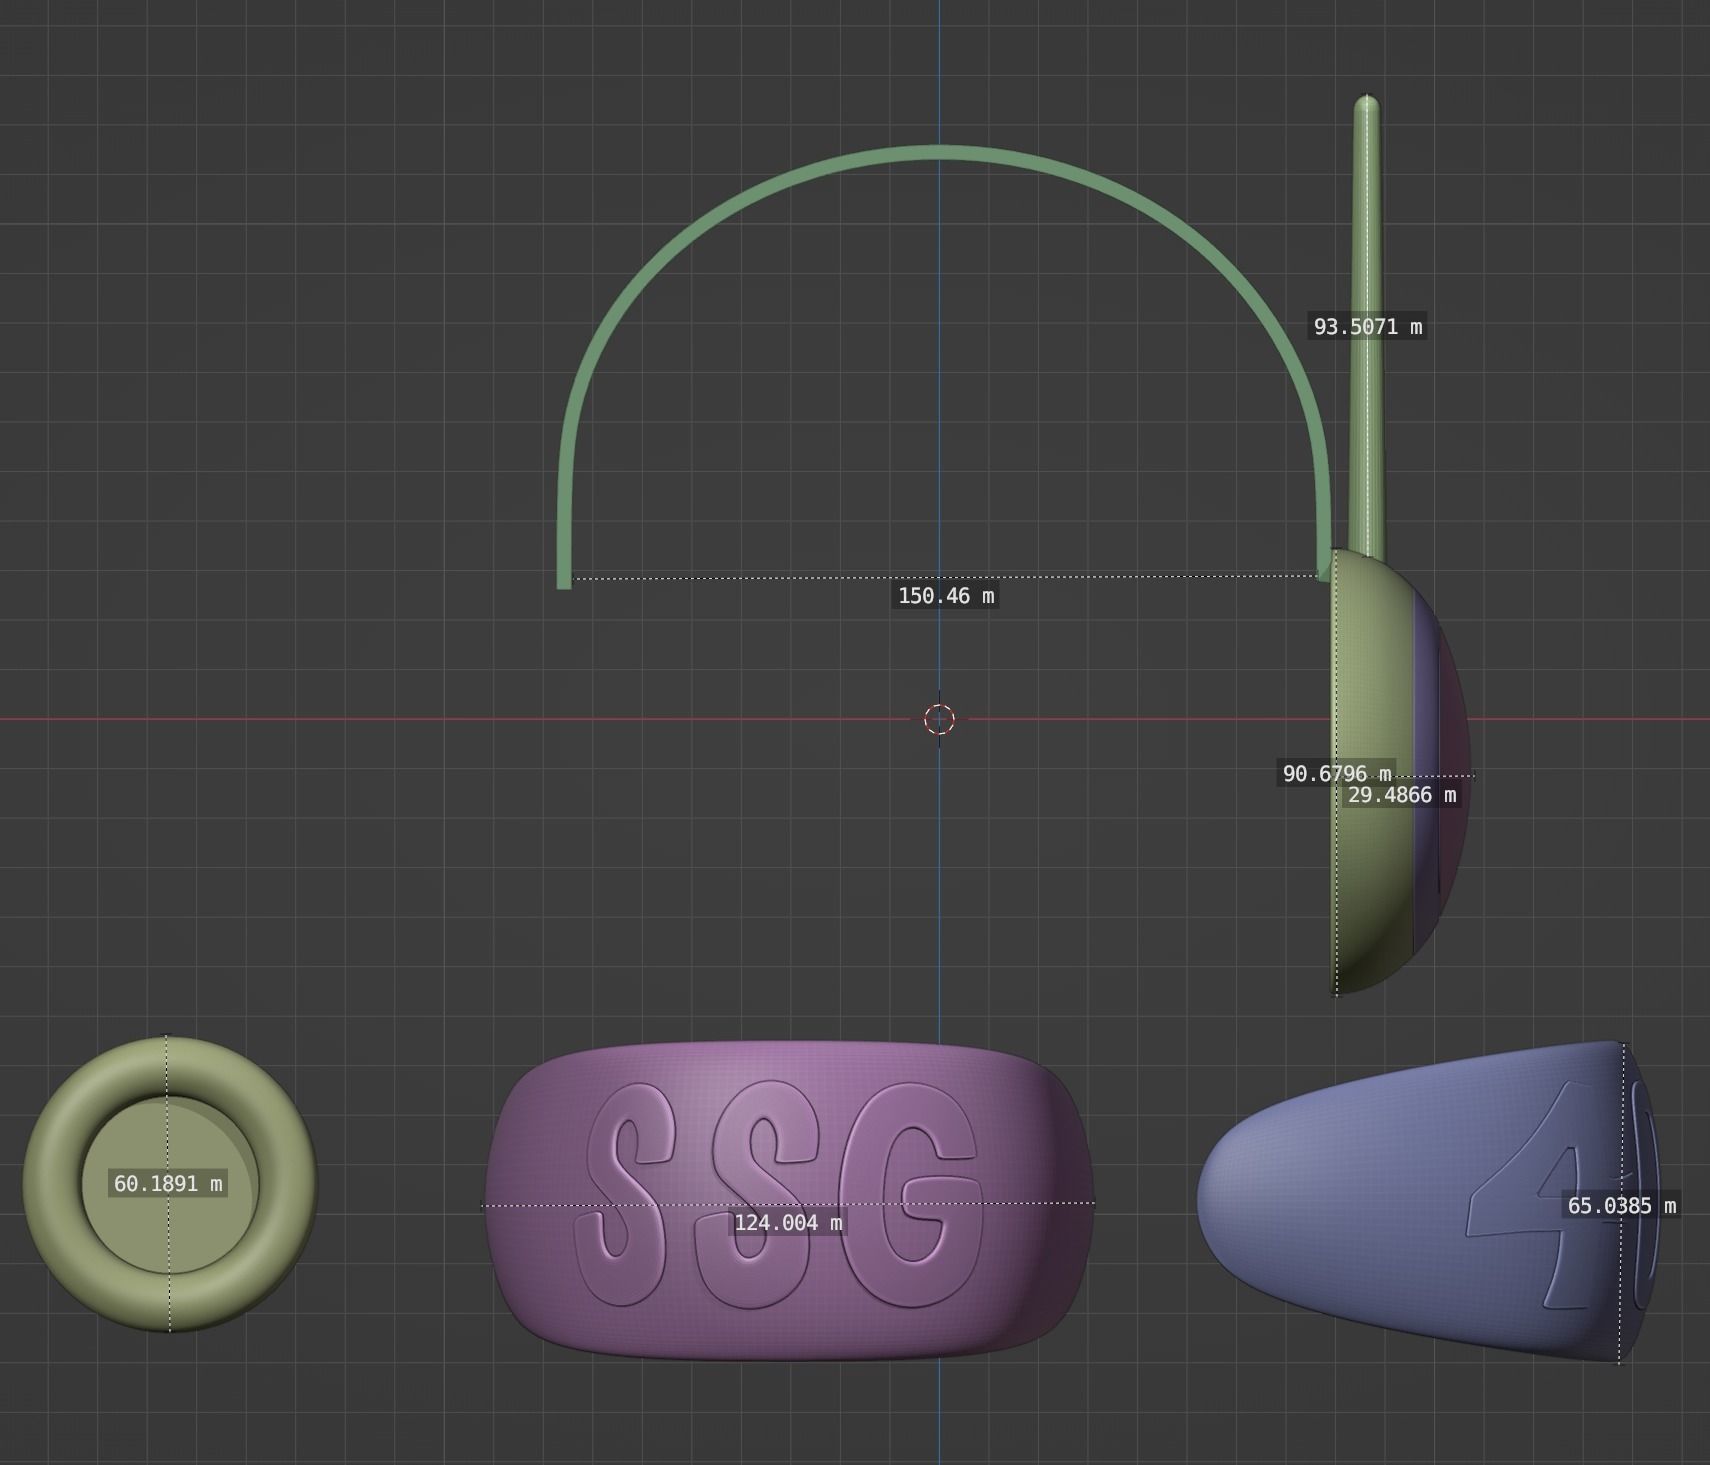
Task: Click the 90.6796 m measurement label
Action: (1336, 773)
